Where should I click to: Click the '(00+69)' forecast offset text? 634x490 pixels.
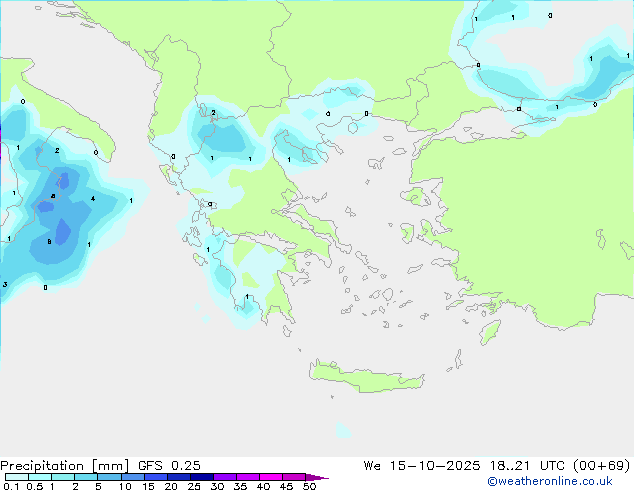pos(602,466)
